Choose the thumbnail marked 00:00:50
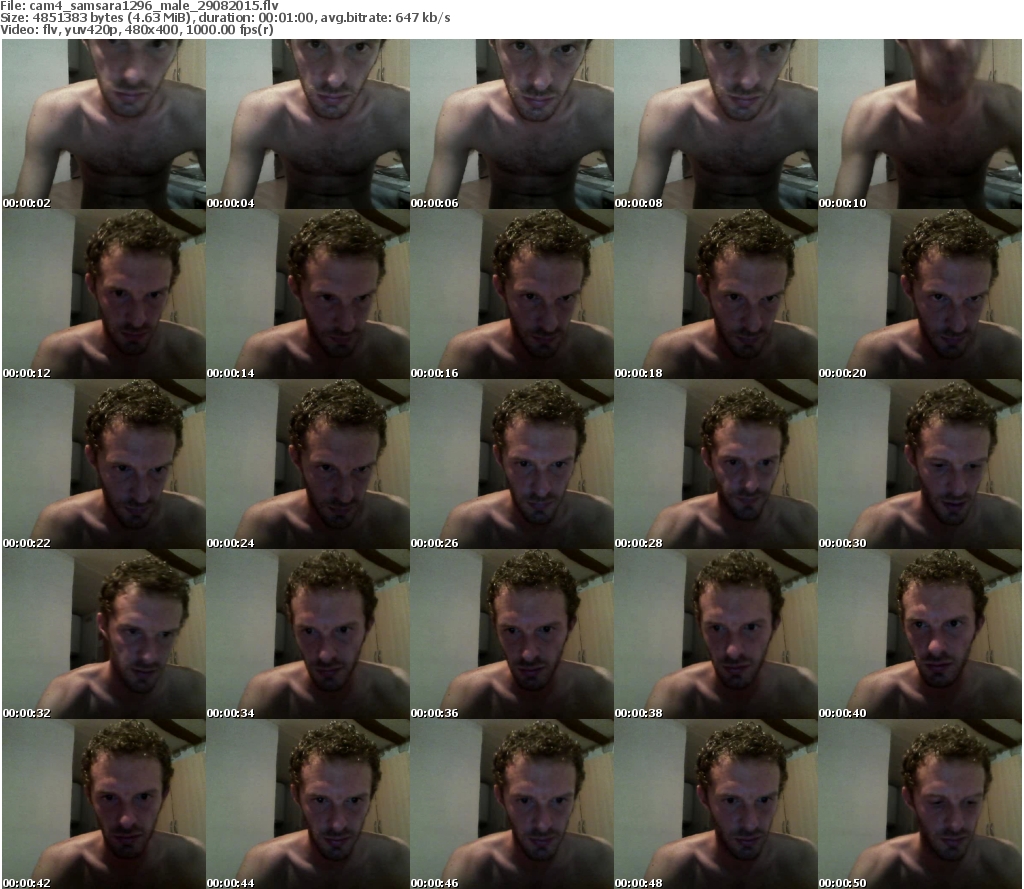 [x=920, y=804]
